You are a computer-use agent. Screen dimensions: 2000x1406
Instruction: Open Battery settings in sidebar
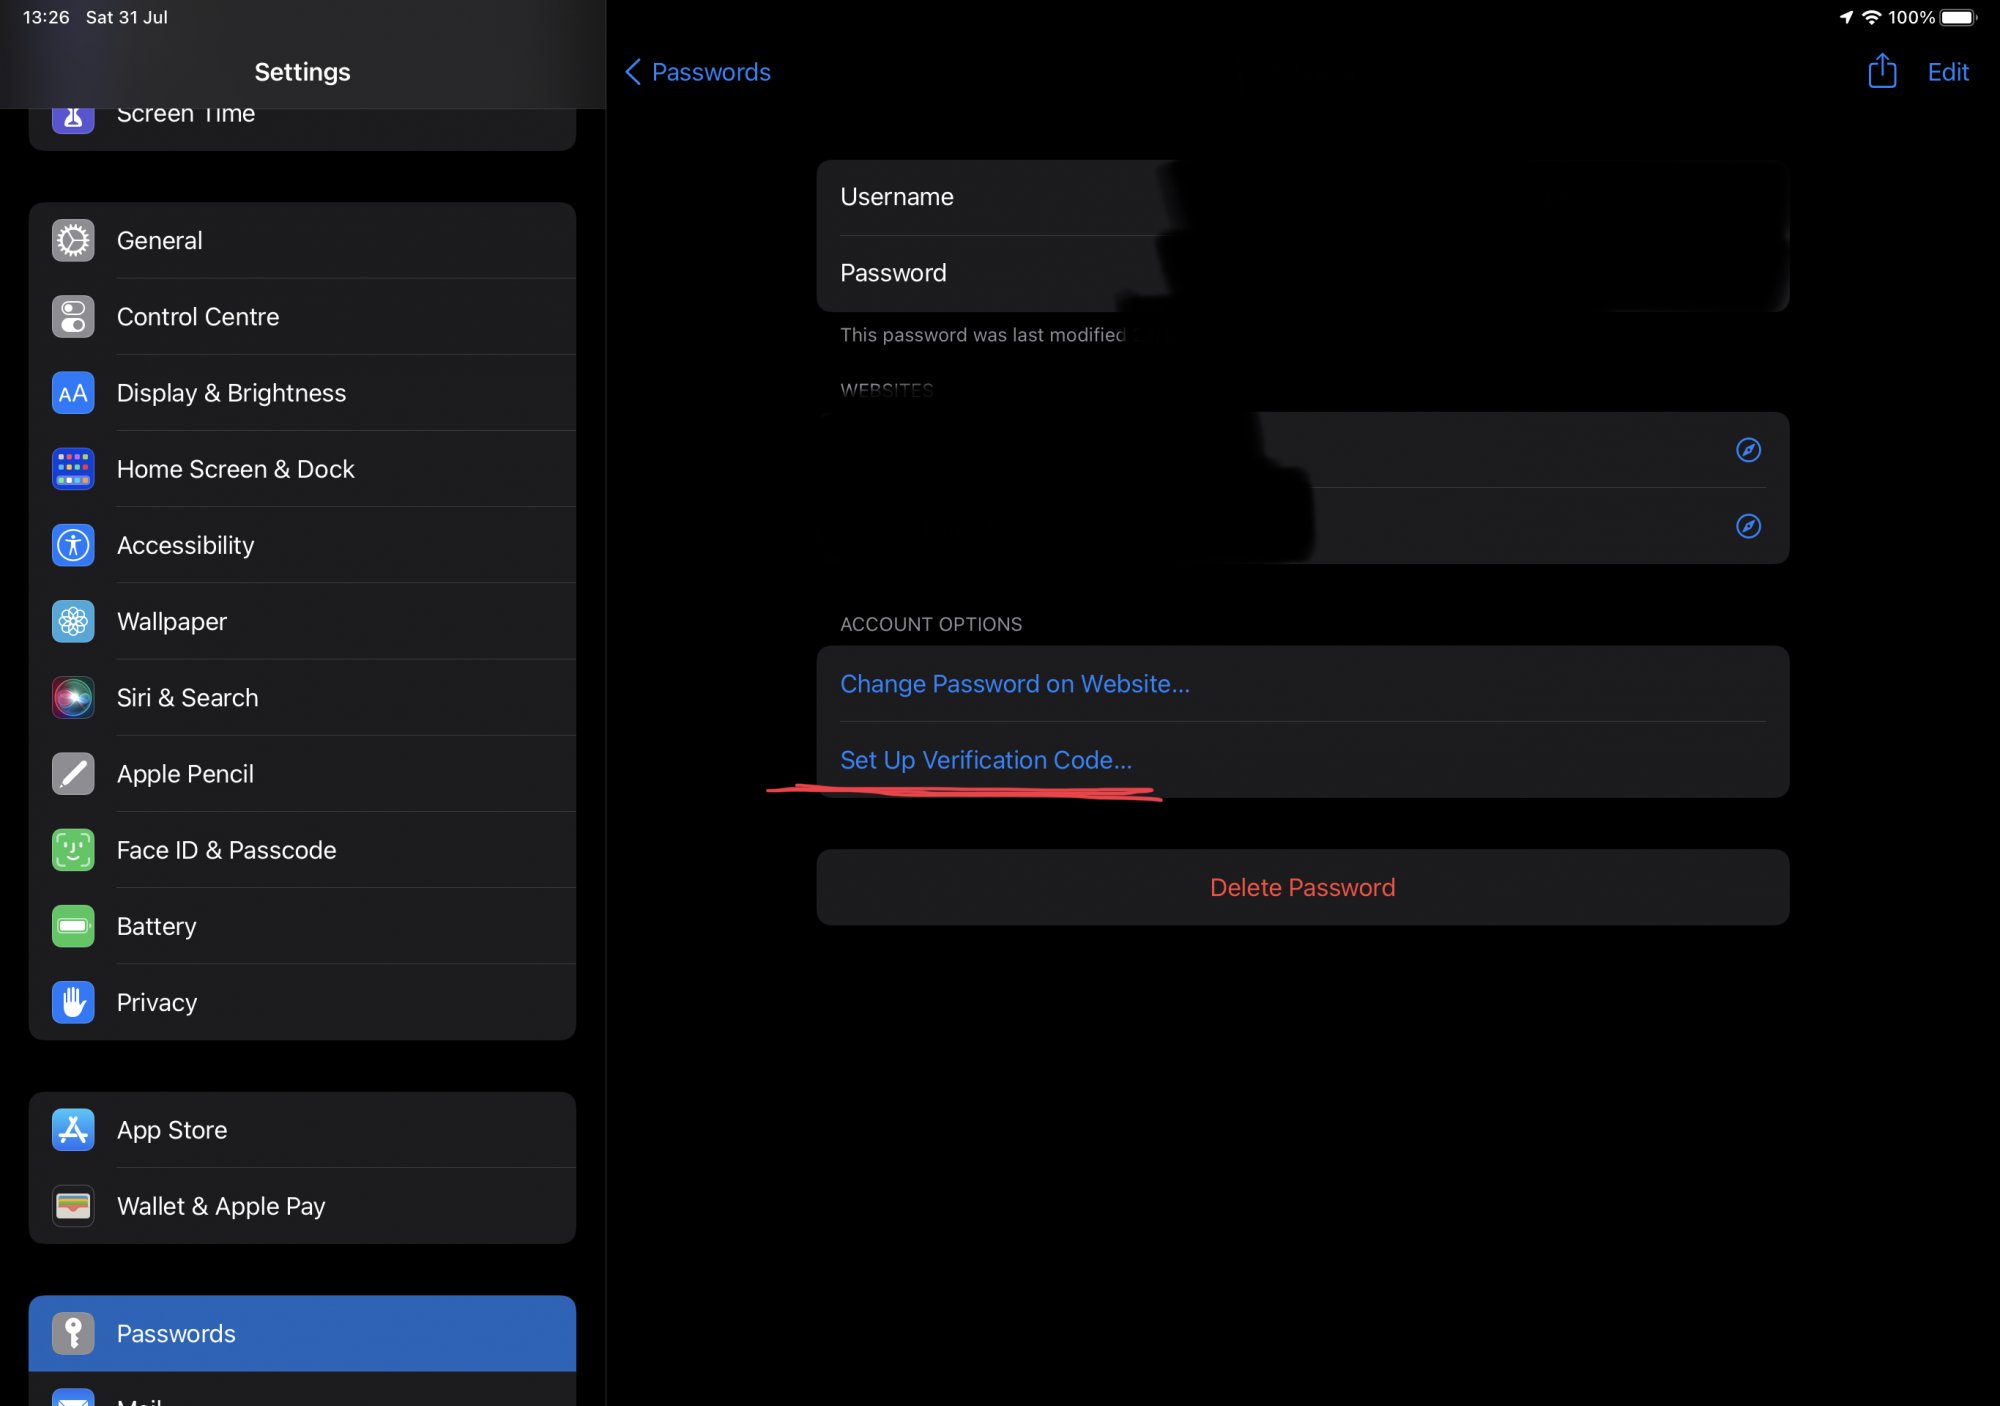click(156, 926)
